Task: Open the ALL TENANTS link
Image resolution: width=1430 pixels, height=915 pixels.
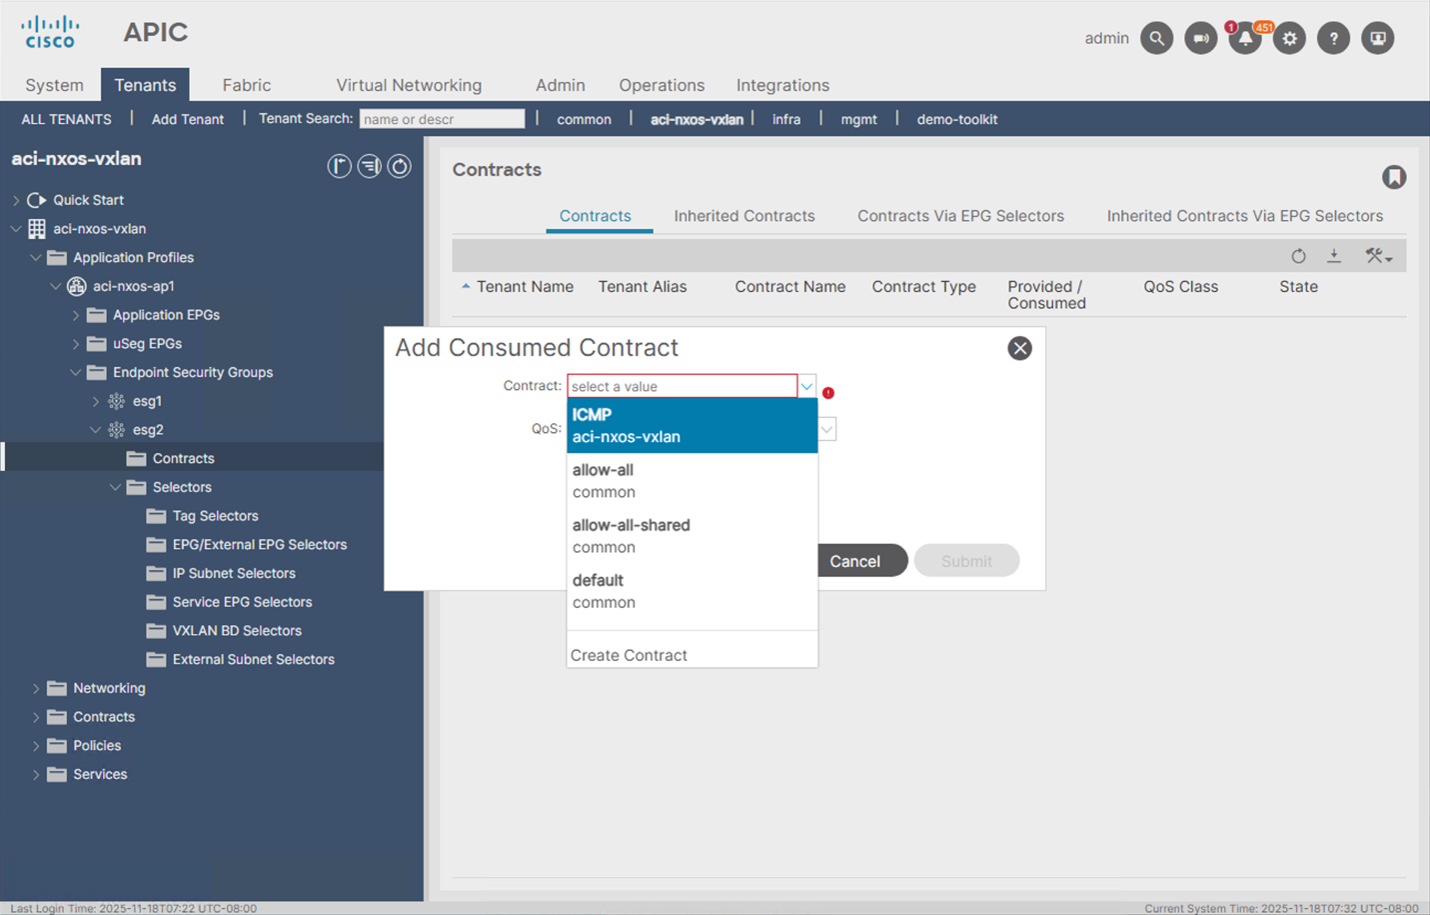Action: point(67,119)
